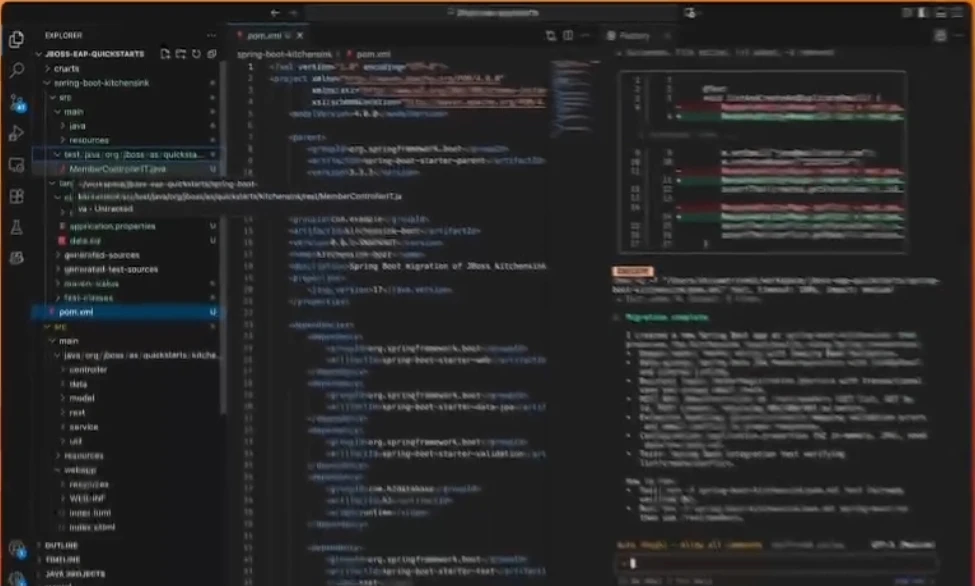The image size is (975, 586).
Task: Focus the Factory chat input field
Action: click(x=776, y=563)
